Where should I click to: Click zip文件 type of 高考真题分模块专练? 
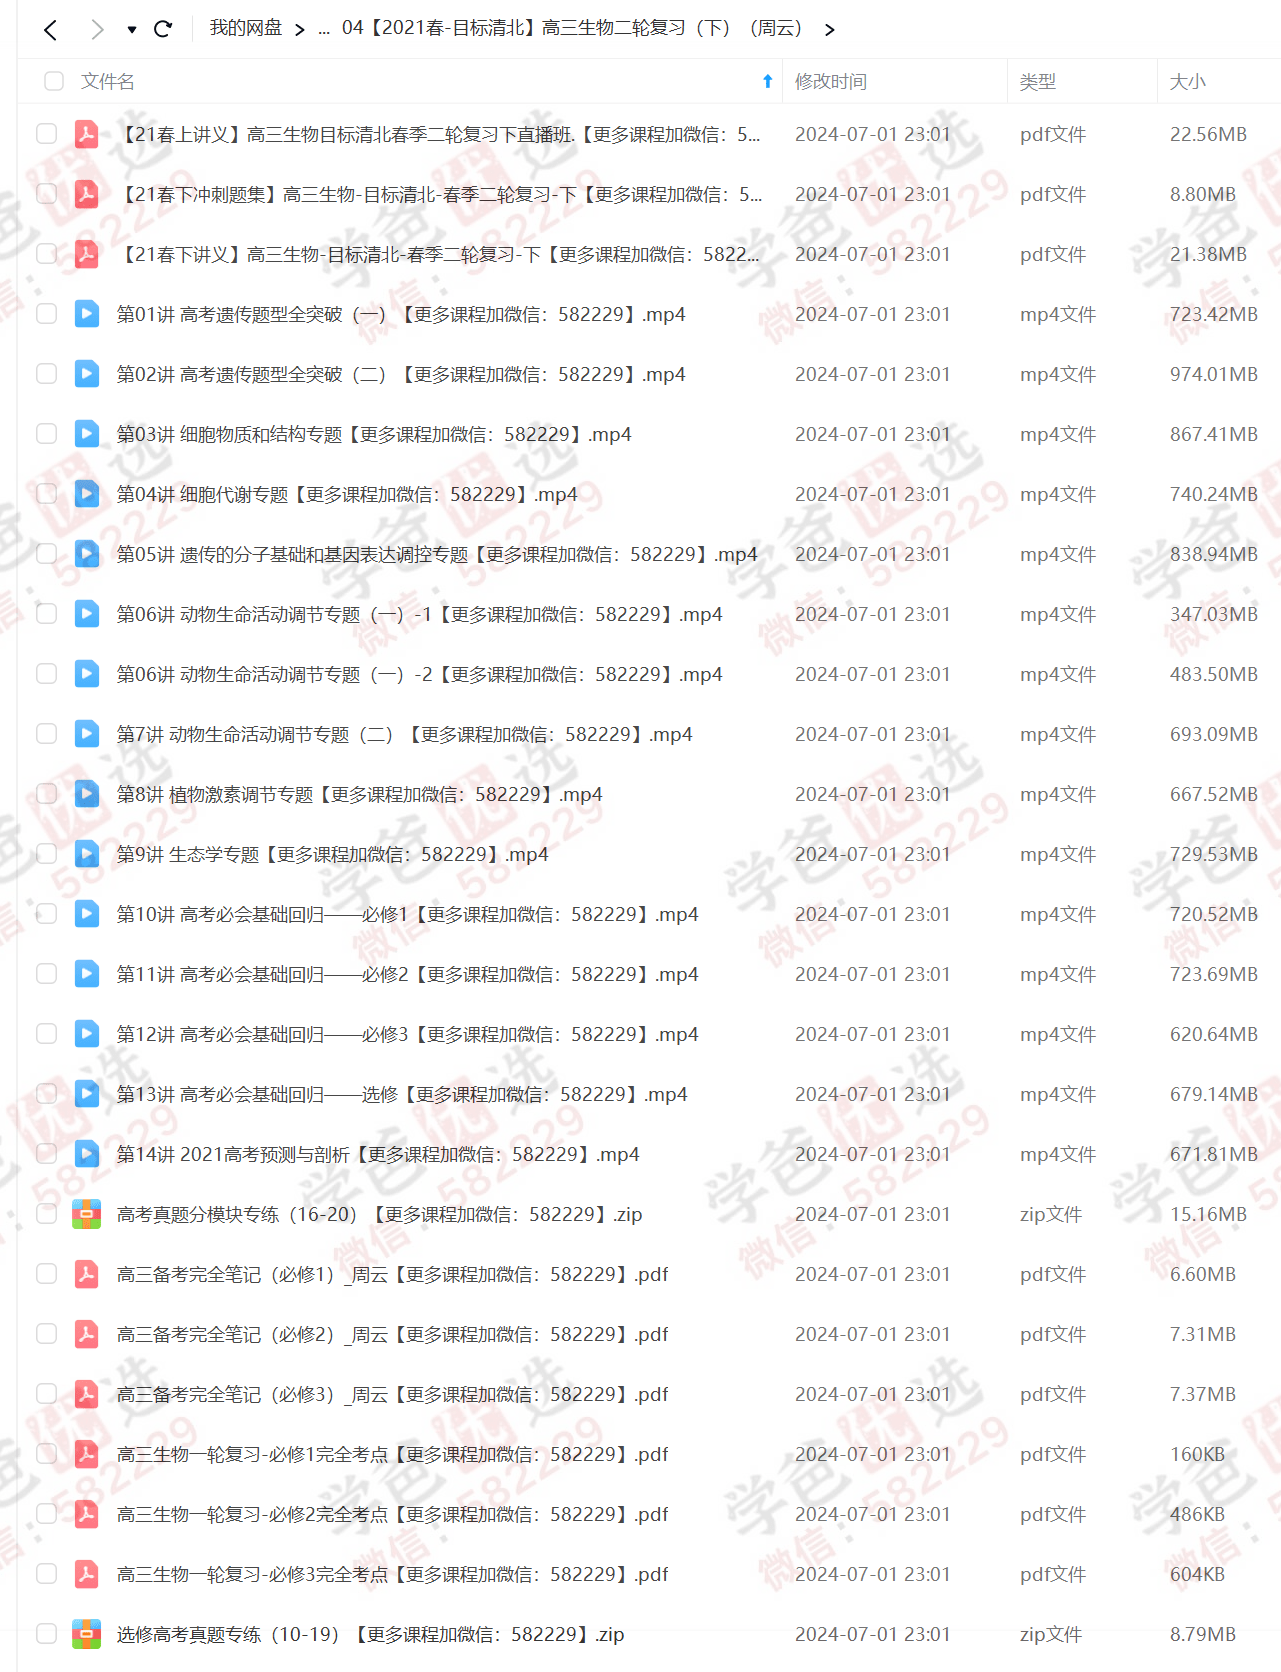tap(1051, 1214)
